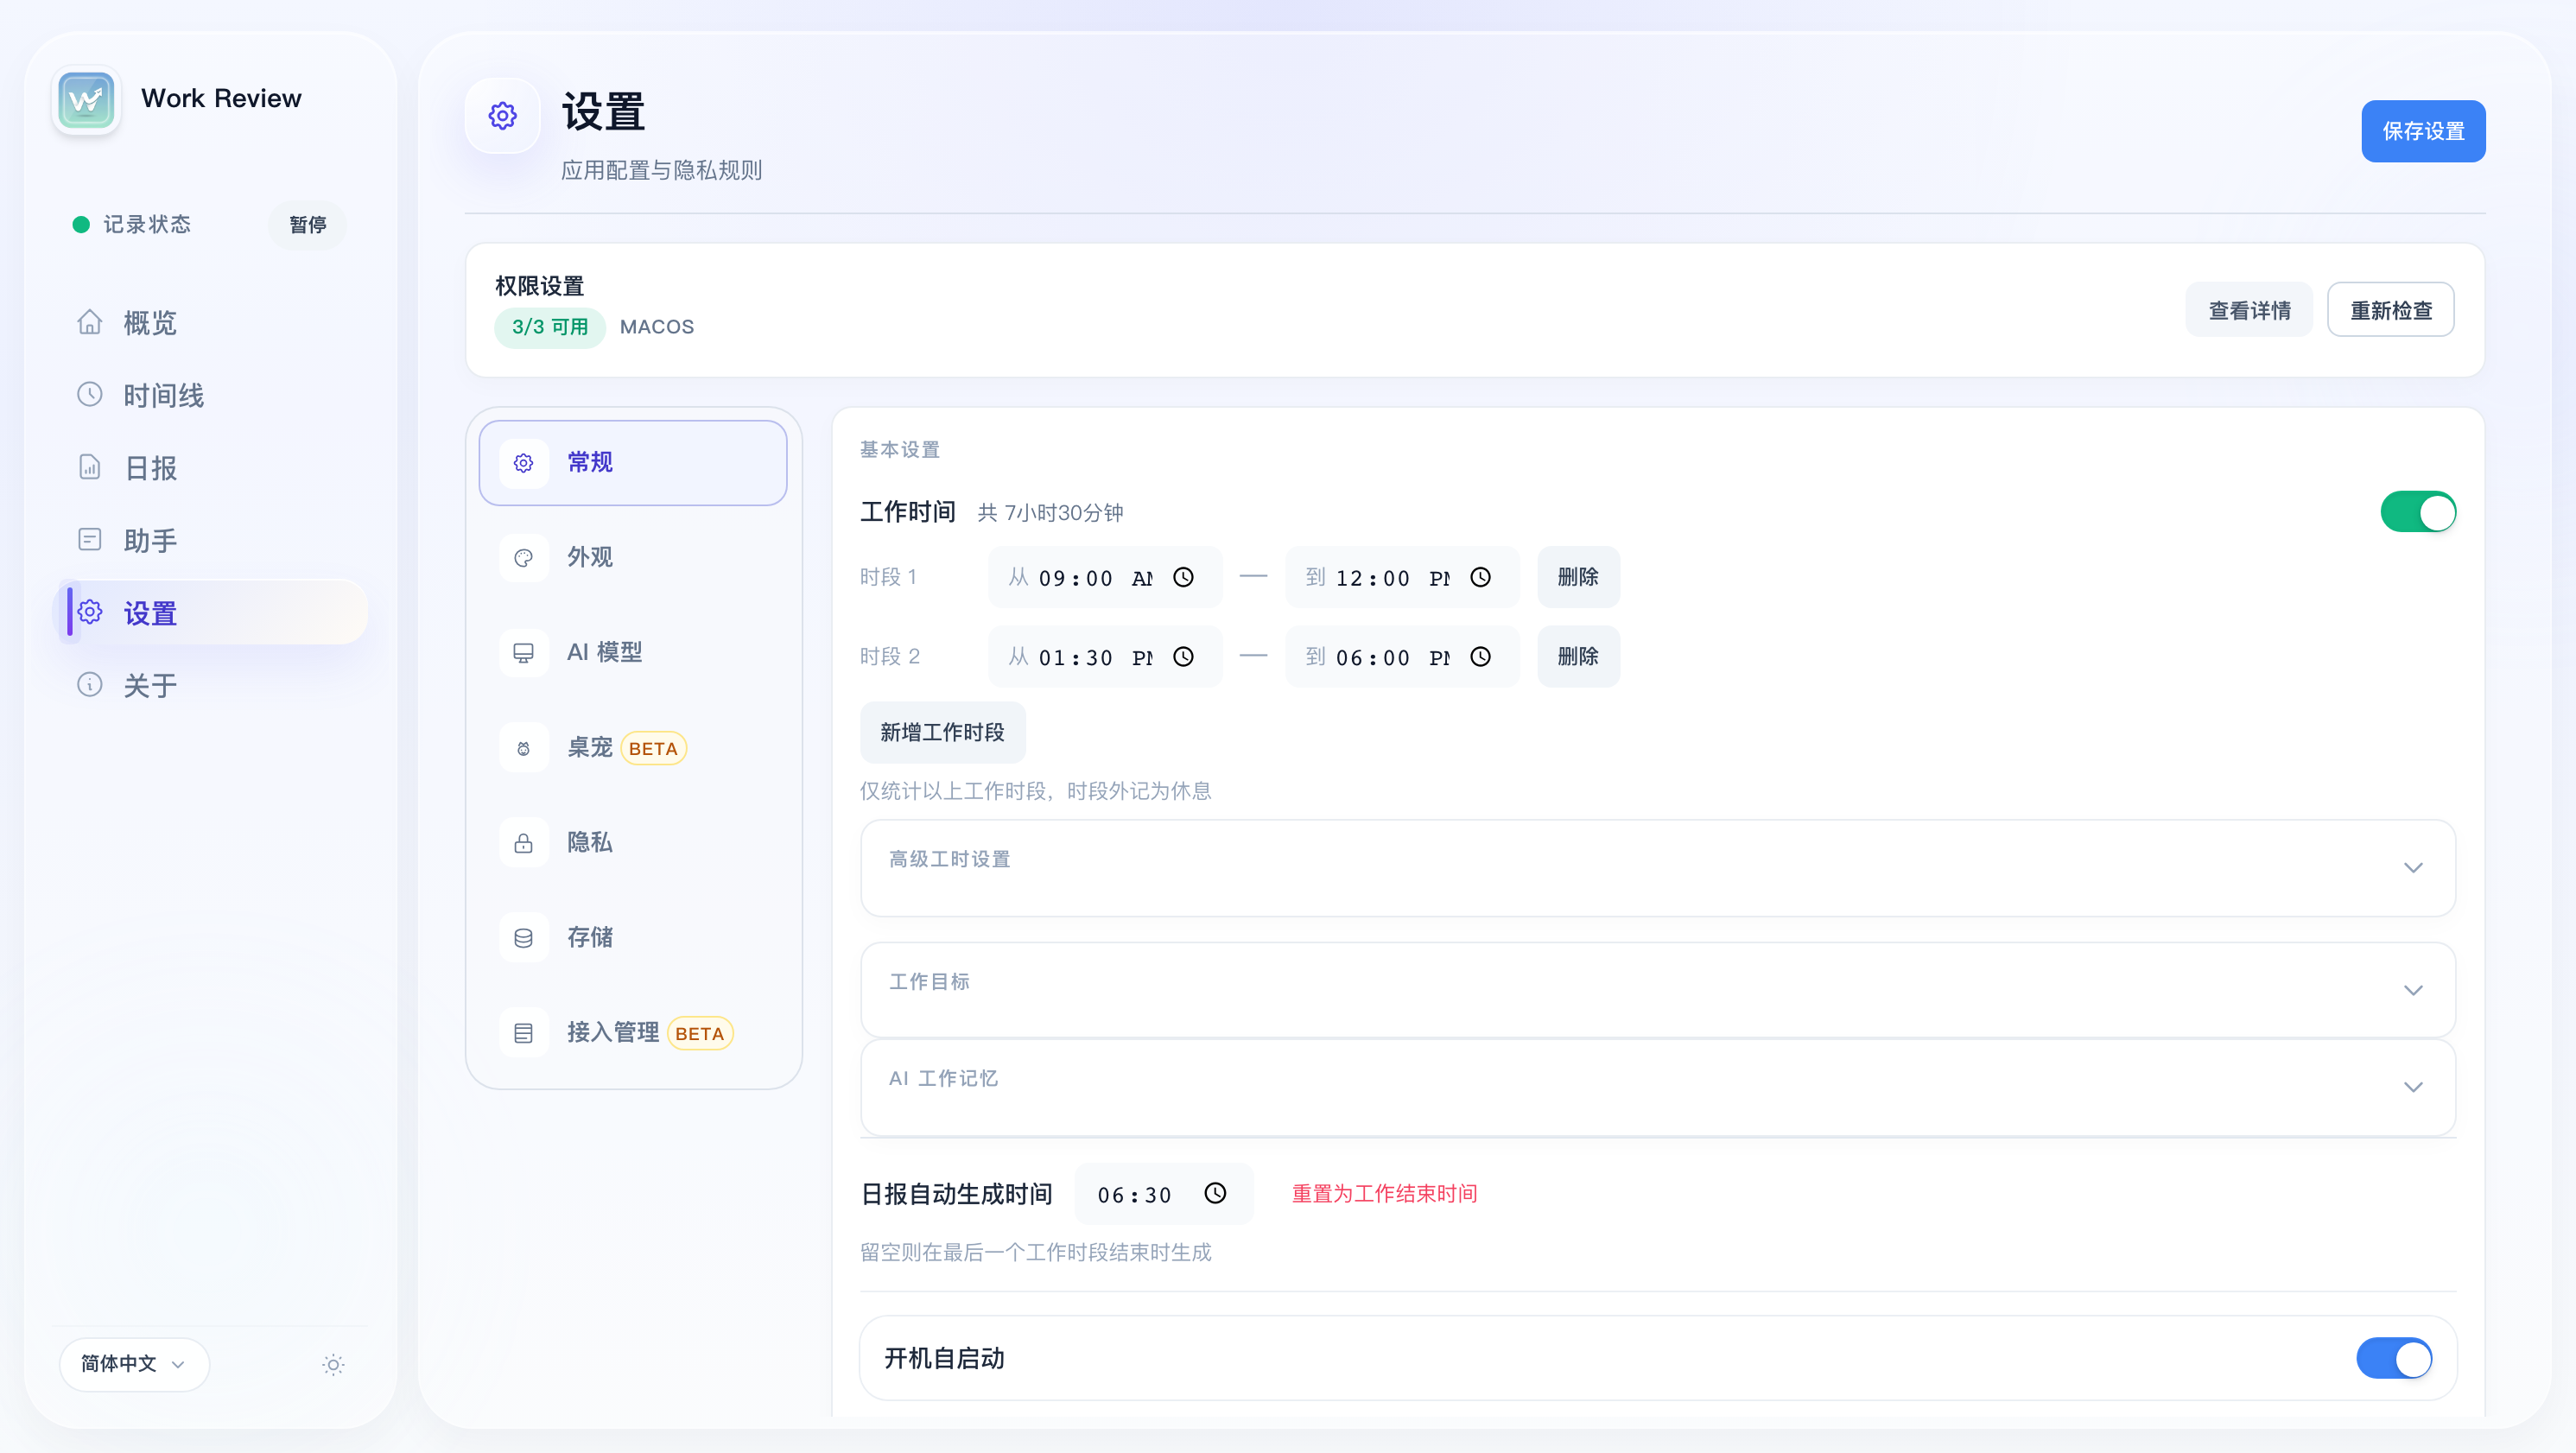Delete 时段 2 with its 删除 button
The width and height of the screenshot is (2576, 1453).
tap(1578, 657)
